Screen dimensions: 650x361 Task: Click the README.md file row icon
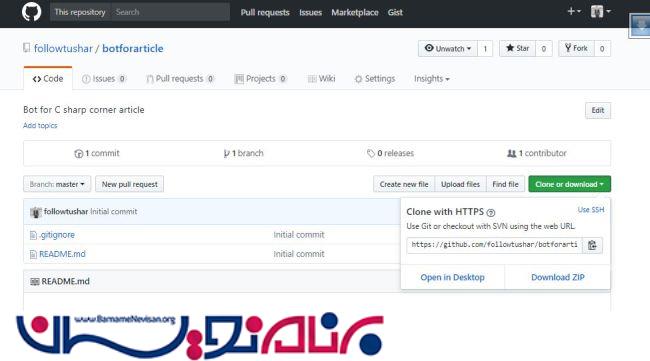33,254
